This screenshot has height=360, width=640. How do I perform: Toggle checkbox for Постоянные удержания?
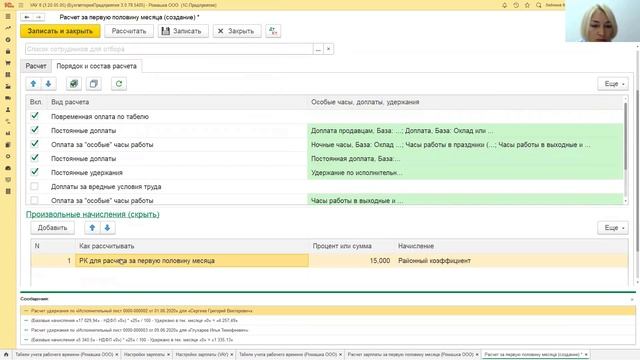35,172
